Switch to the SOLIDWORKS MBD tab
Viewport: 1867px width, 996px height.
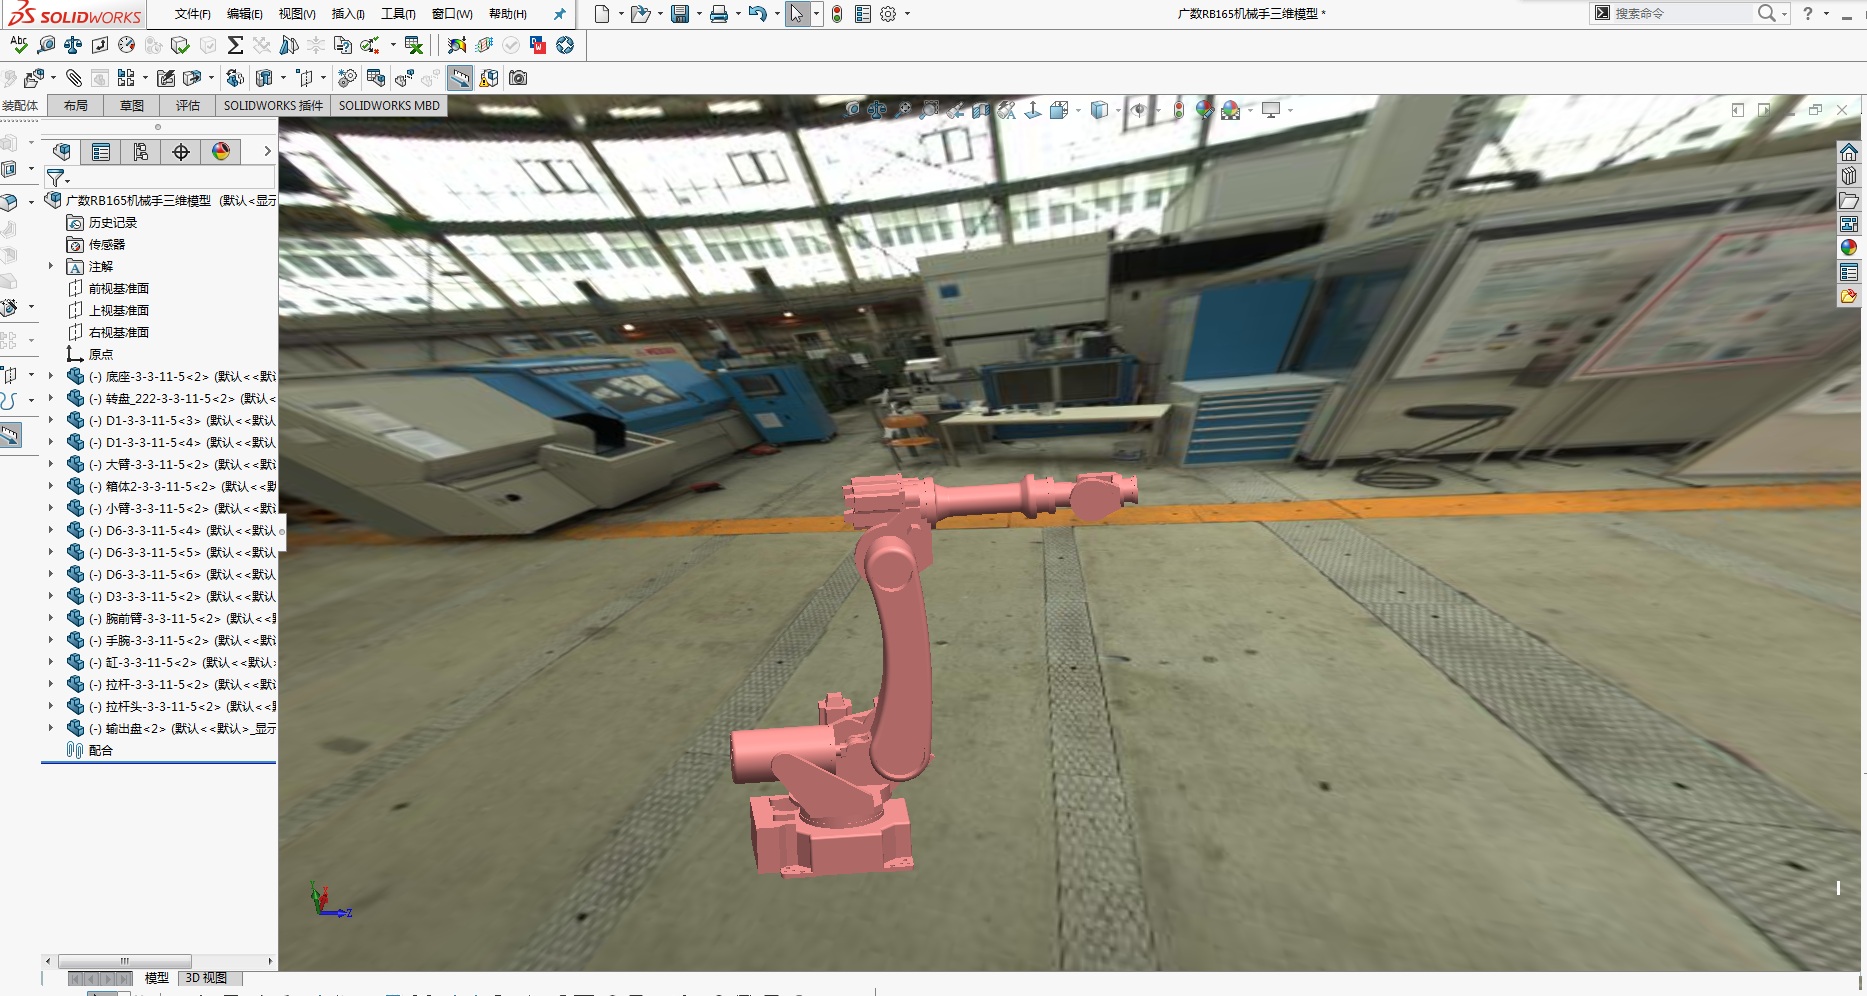coord(389,105)
